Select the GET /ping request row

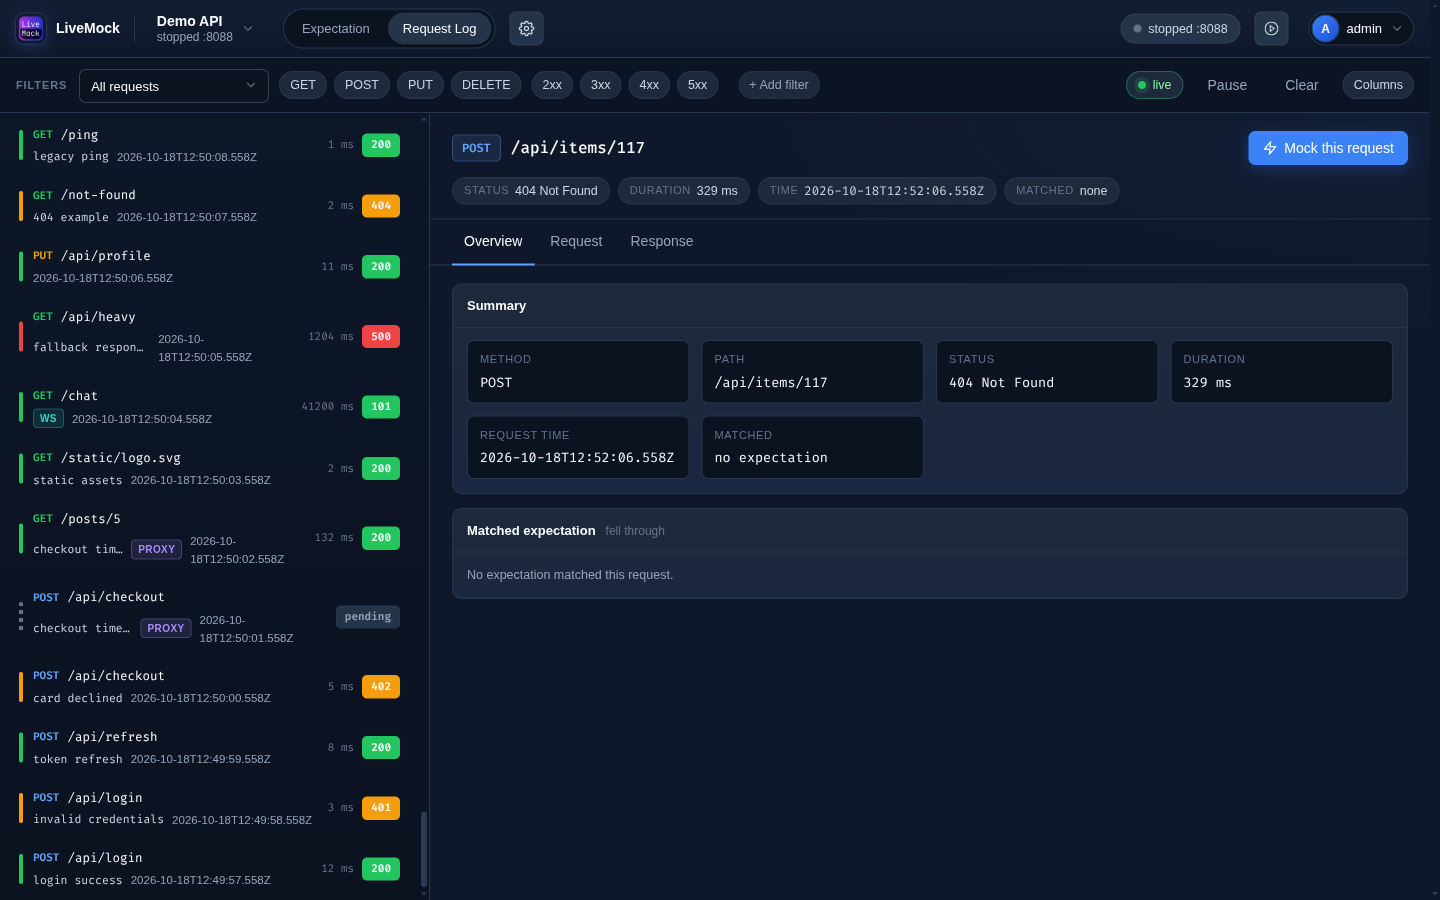pyautogui.click(x=210, y=145)
